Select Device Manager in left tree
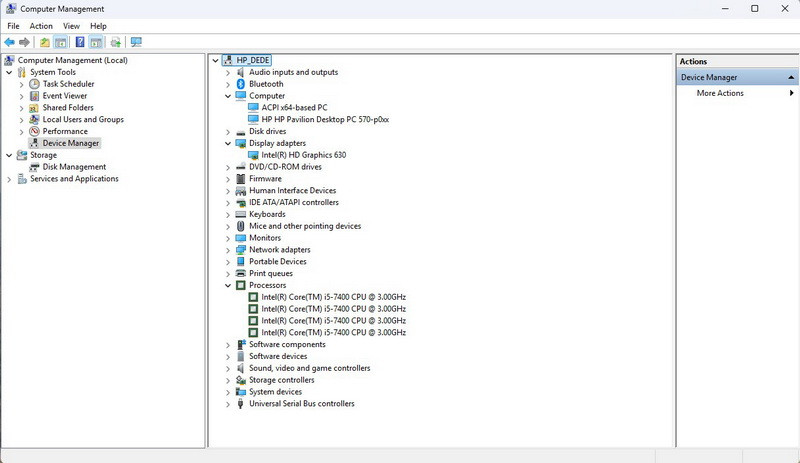Image resolution: width=800 pixels, height=463 pixels. [70, 143]
